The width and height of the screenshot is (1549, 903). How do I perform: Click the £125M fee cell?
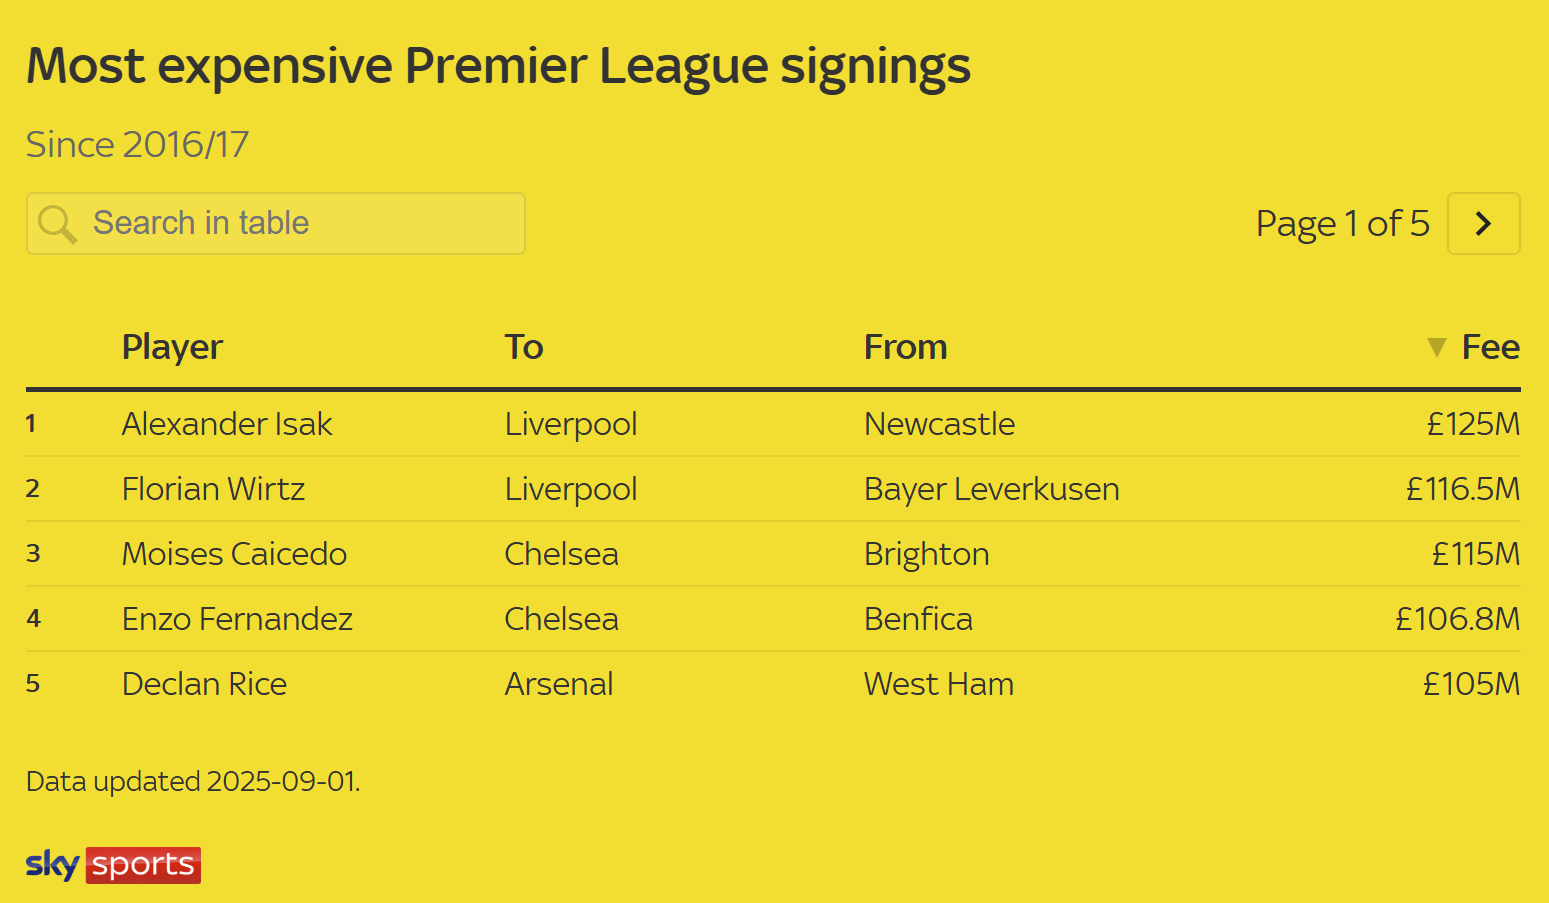pyautogui.click(x=1473, y=424)
